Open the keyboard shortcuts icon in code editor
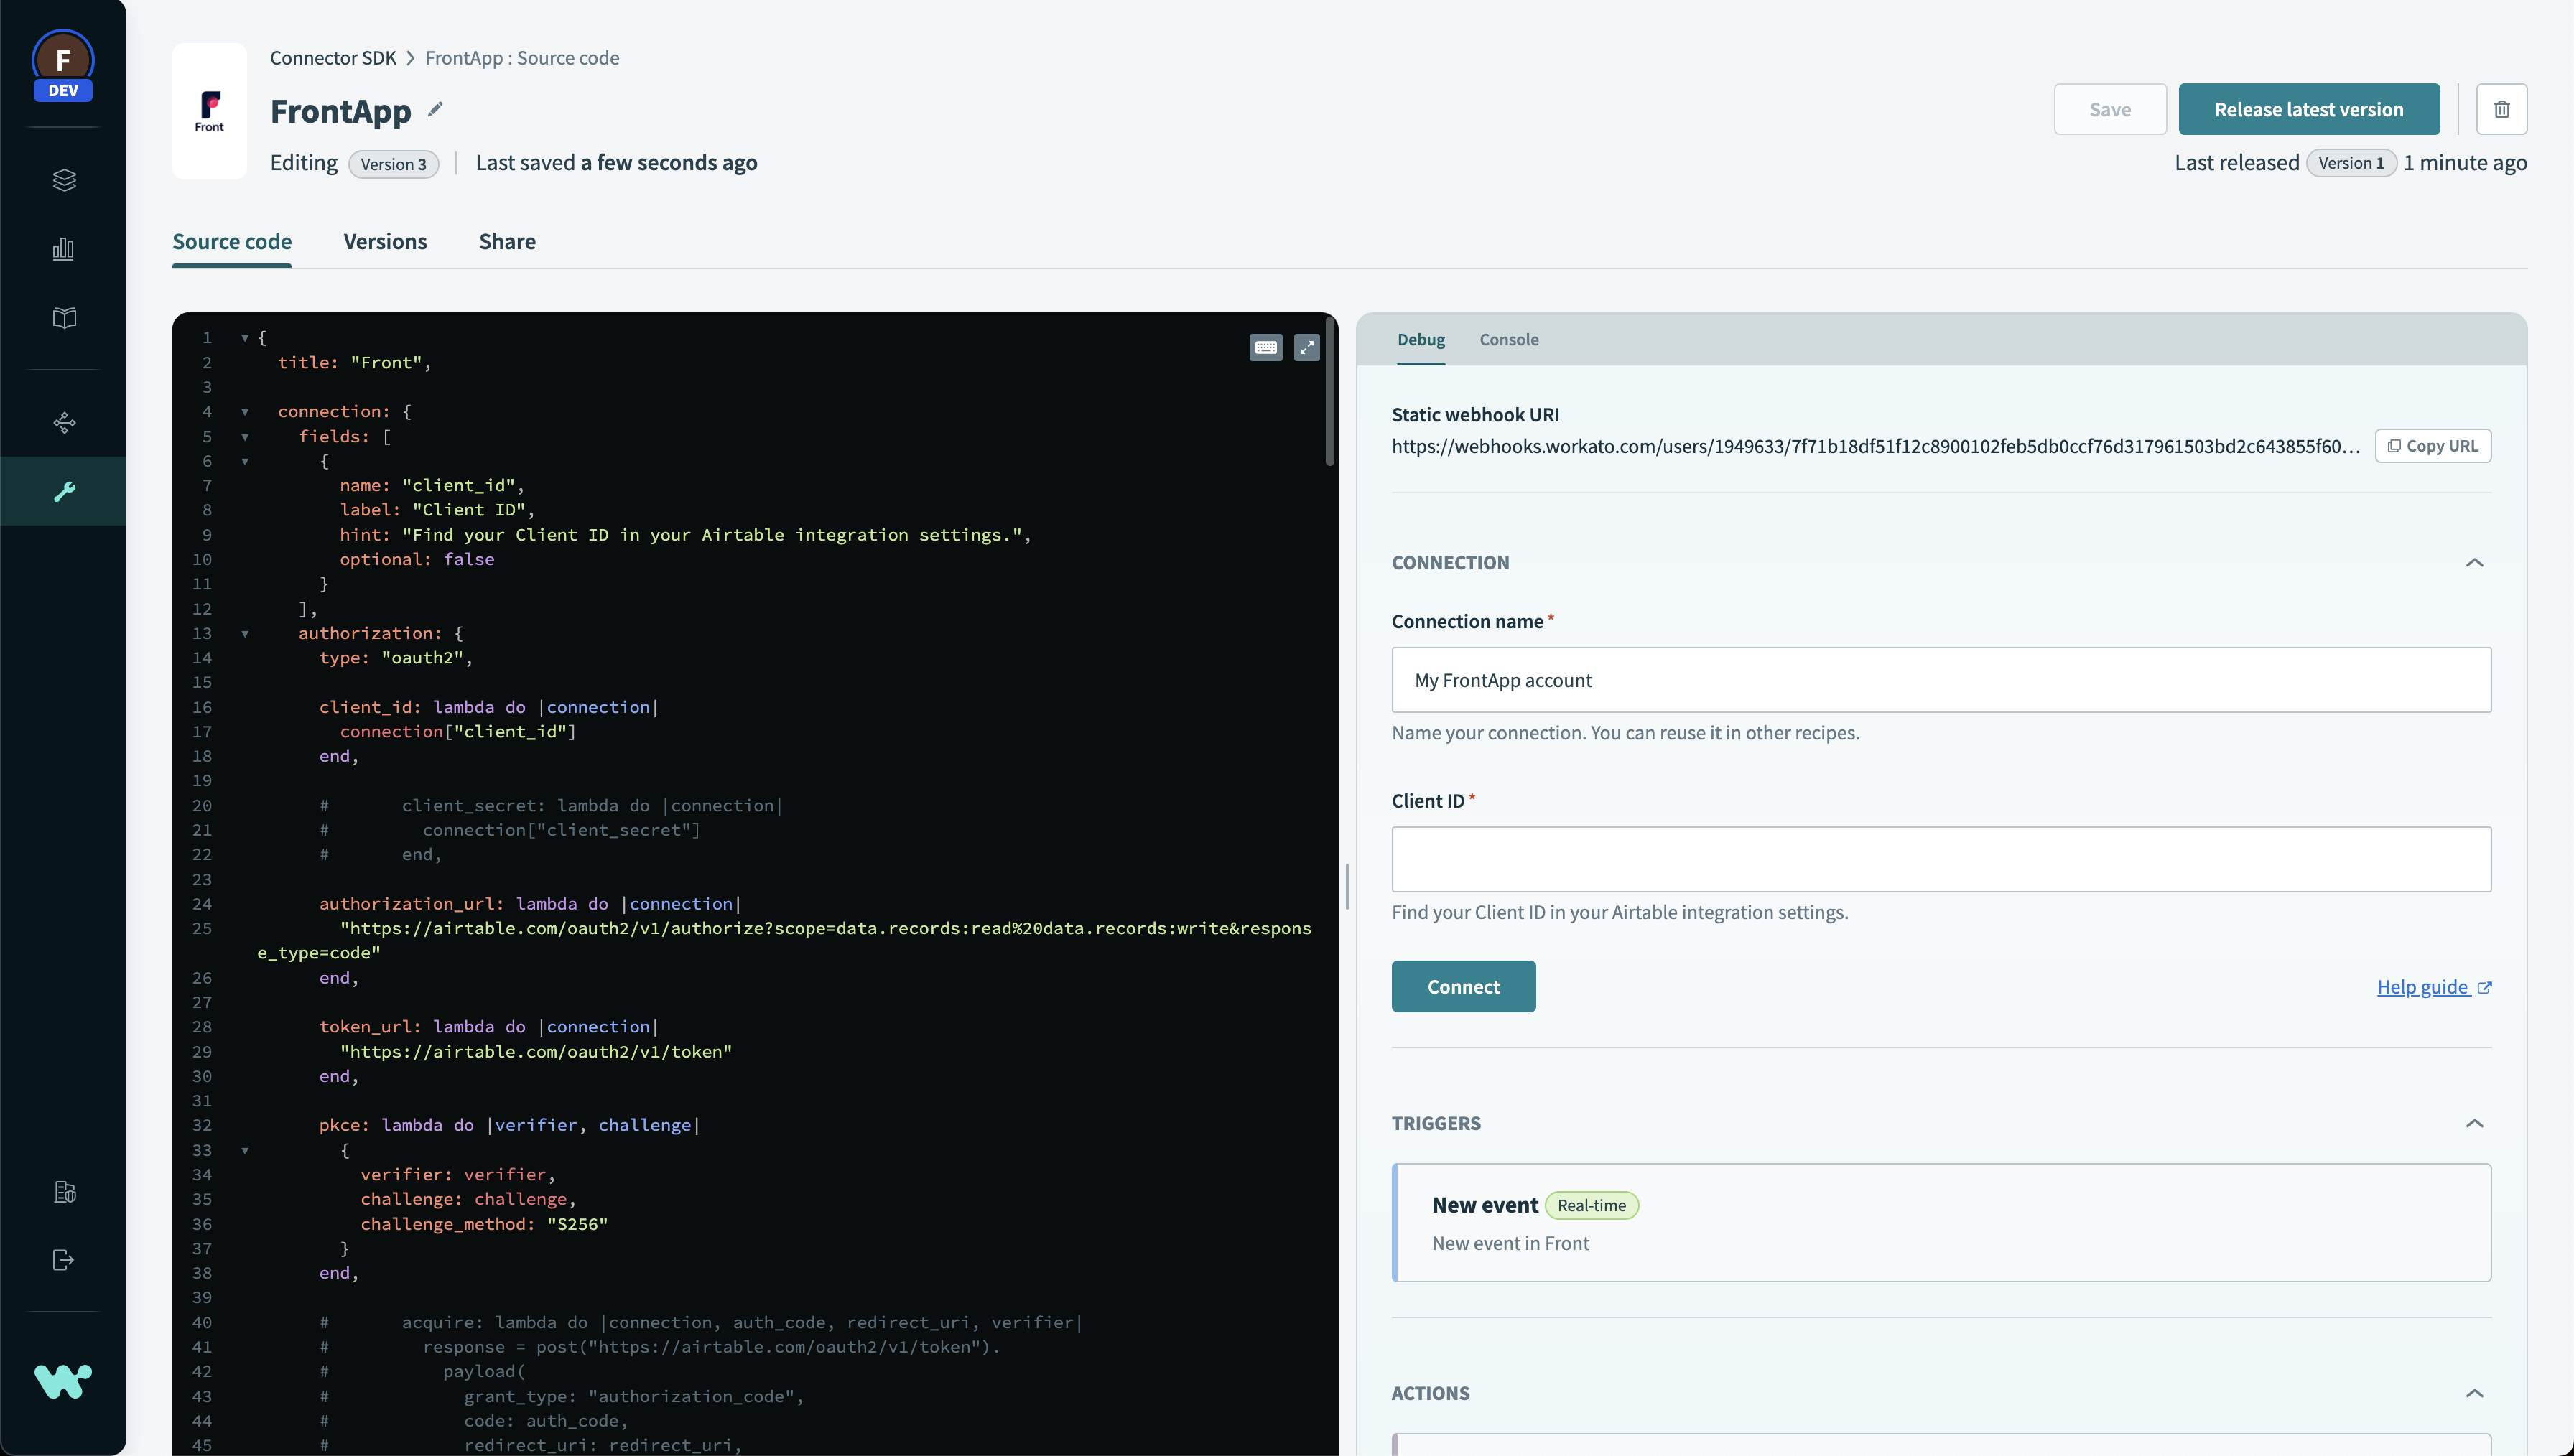The height and width of the screenshot is (1456, 2574). tap(1265, 347)
